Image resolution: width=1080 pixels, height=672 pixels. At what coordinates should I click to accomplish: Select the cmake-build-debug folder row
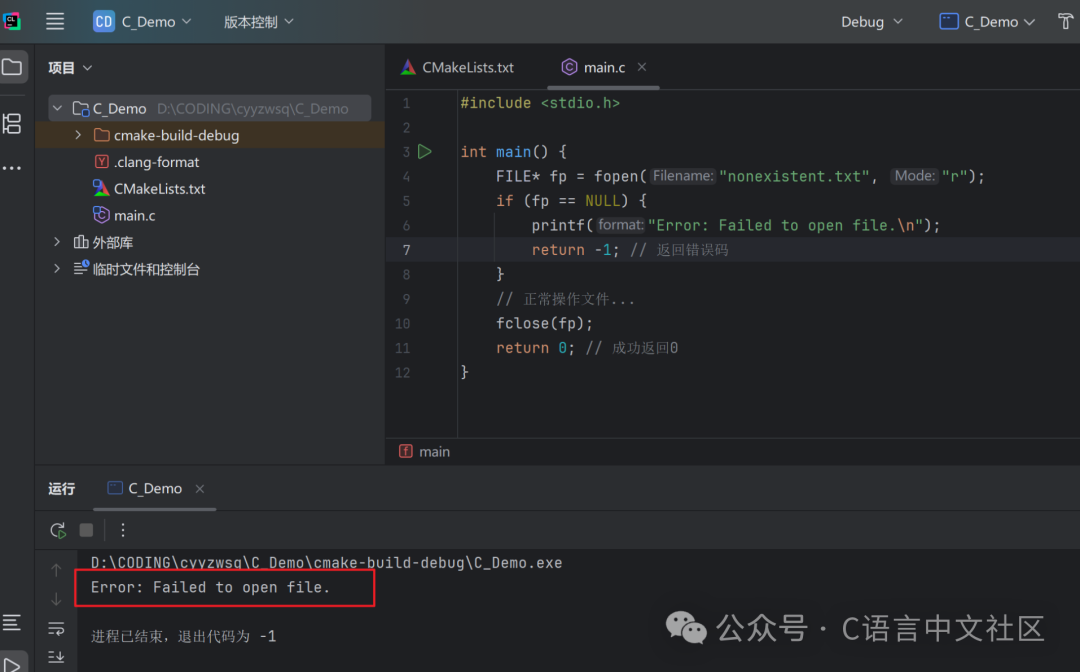point(210,135)
